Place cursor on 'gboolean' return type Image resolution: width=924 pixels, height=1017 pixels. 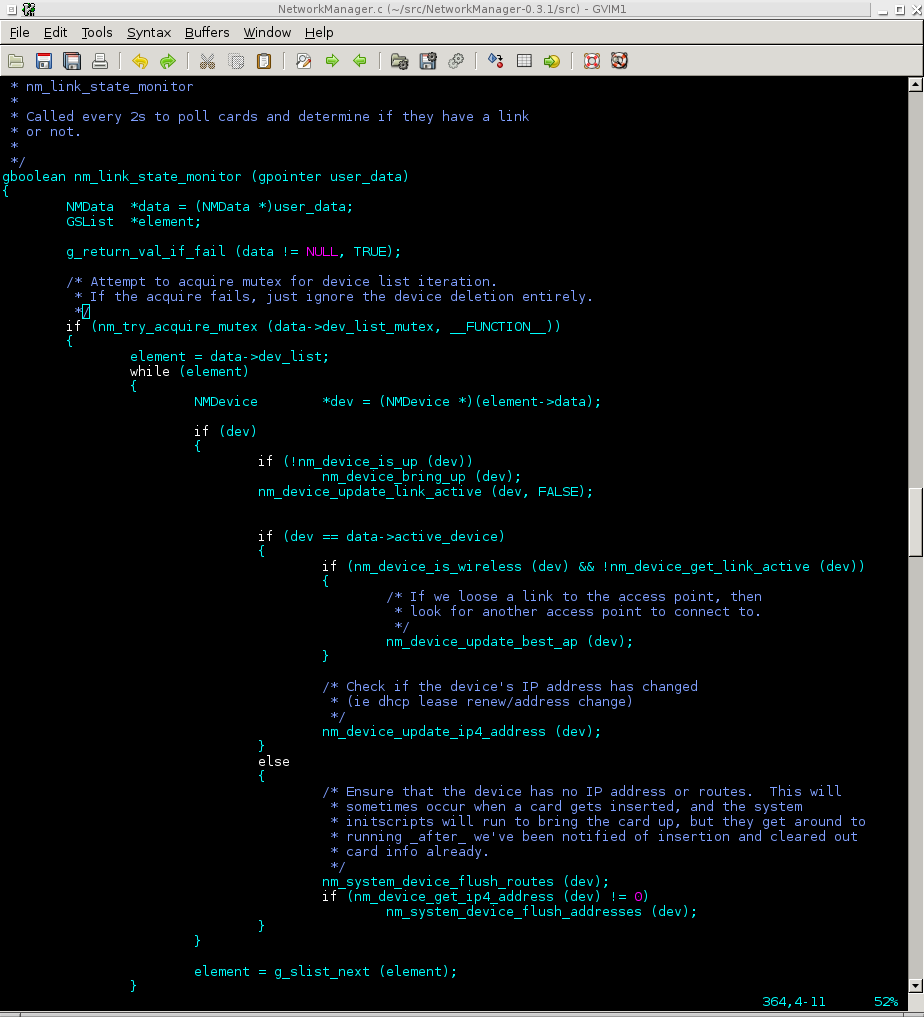pos(34,176)
